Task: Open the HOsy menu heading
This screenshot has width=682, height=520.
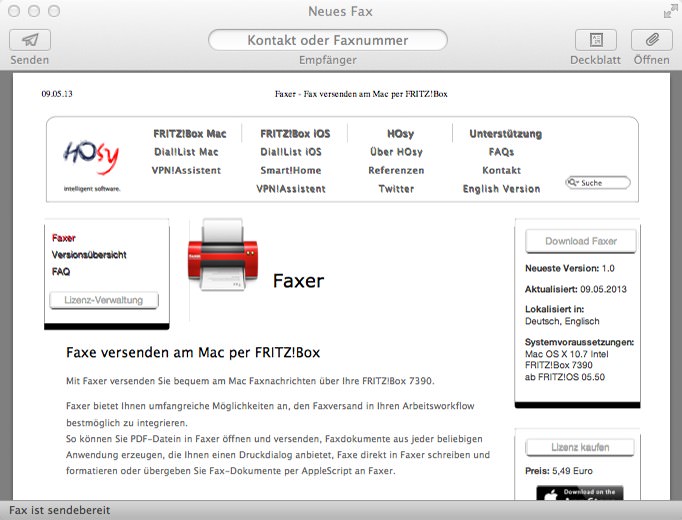Action: click(401, 133)
